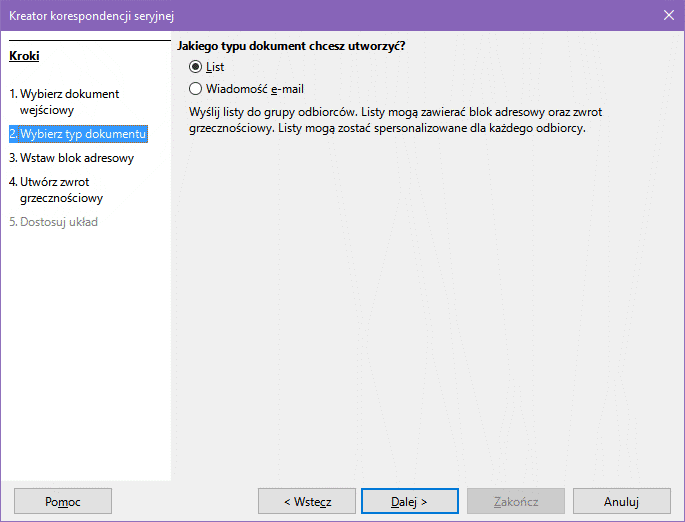Viewport: 685px width, 522px height.
Task: Jump to step 3 Wstaw blok adresowy
Action: click(x=71, y=158)
